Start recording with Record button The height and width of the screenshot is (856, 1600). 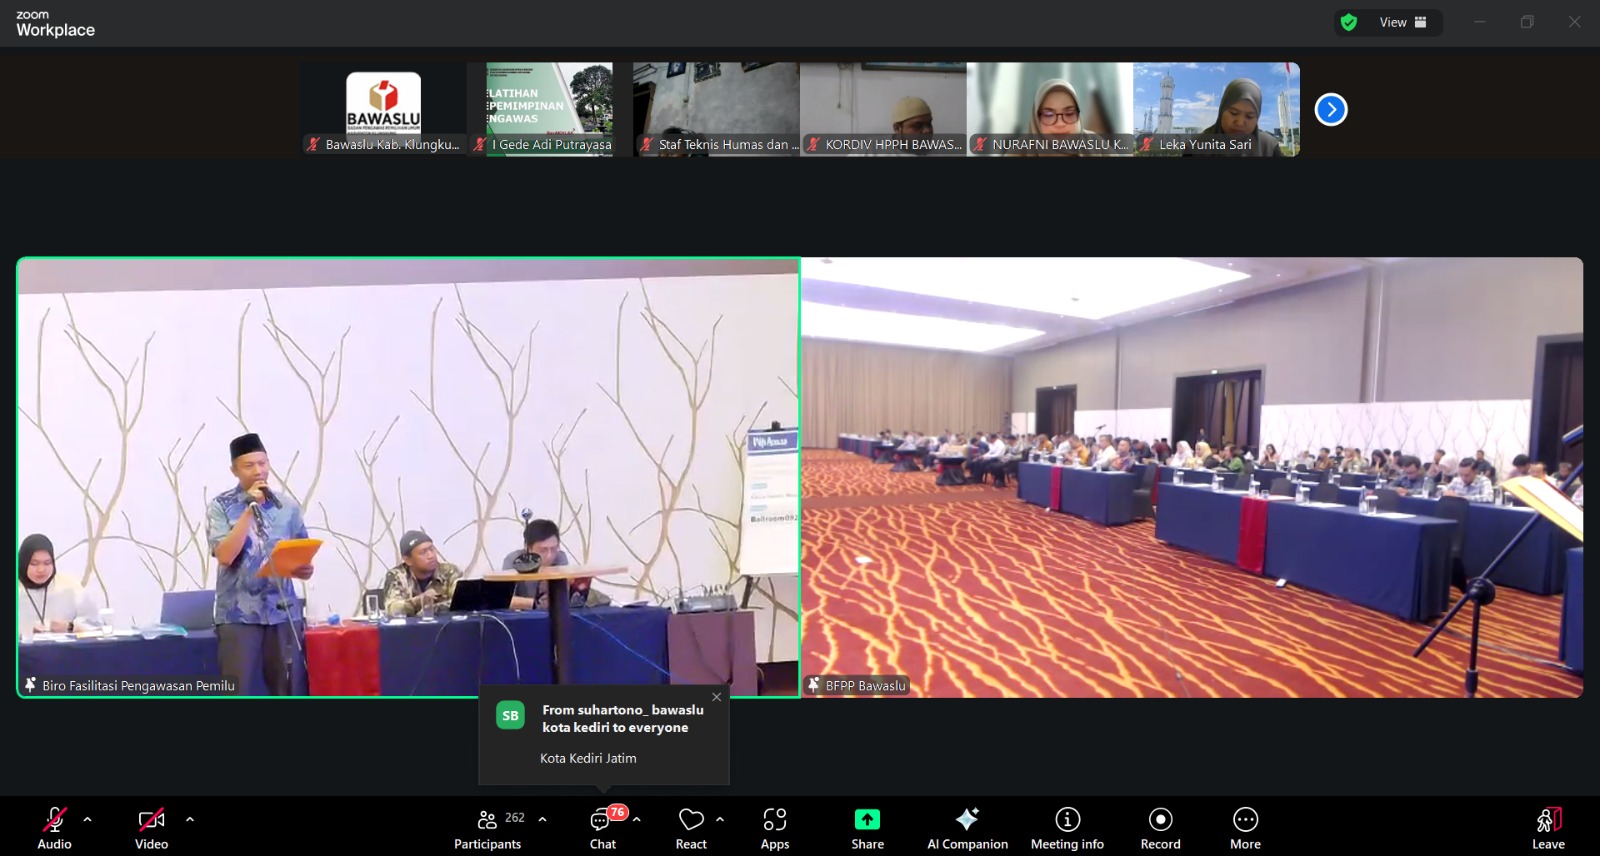pyautogui.click(x=1160, y=829)
